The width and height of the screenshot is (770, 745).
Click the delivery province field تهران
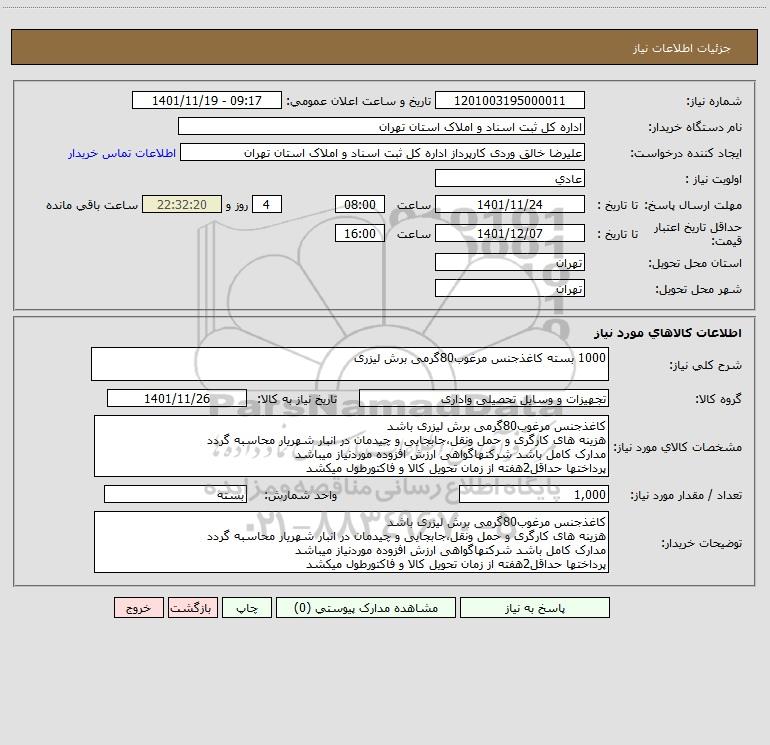(x=510, y=263)
